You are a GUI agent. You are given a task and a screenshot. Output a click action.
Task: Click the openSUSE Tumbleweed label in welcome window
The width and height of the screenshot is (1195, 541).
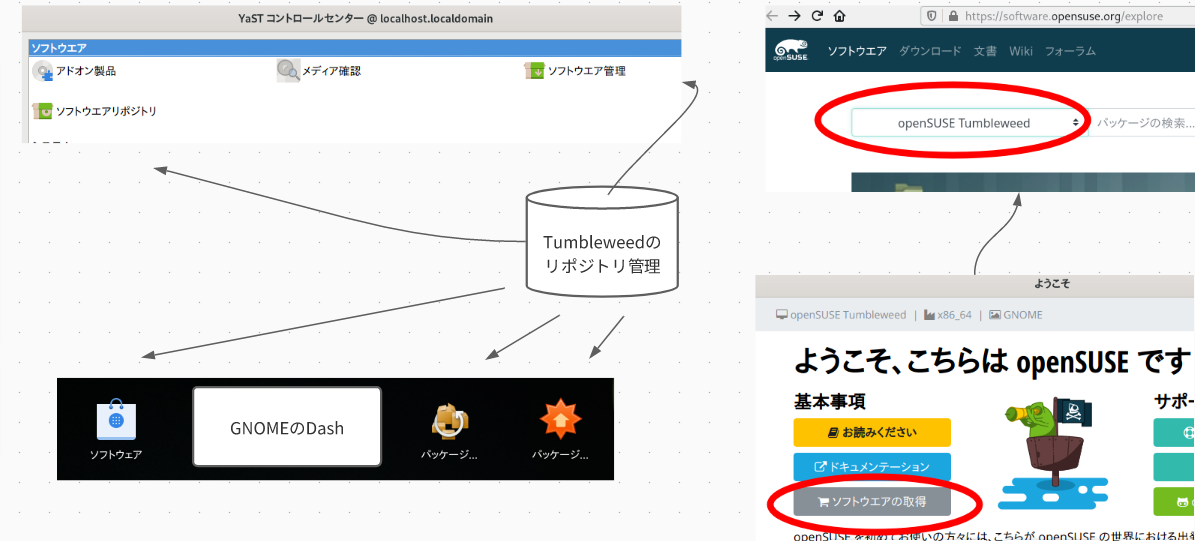841,315
